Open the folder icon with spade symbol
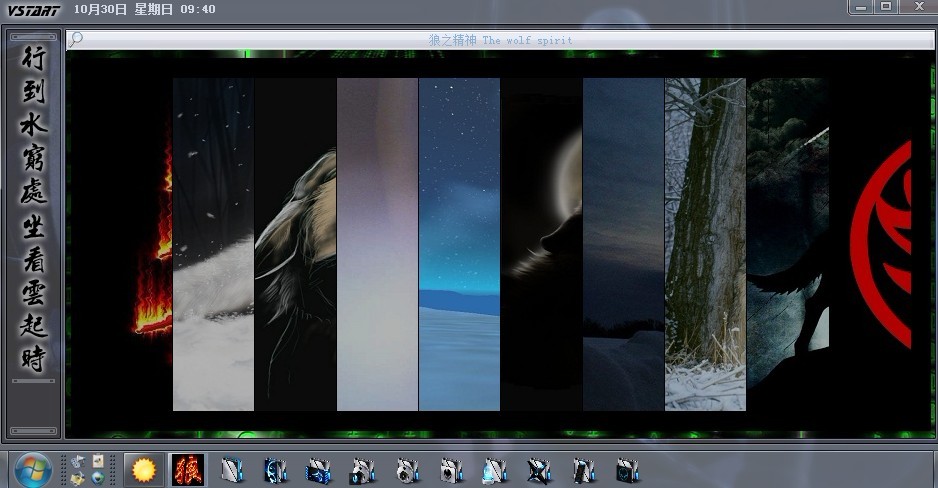 click(x=452, y=469)
